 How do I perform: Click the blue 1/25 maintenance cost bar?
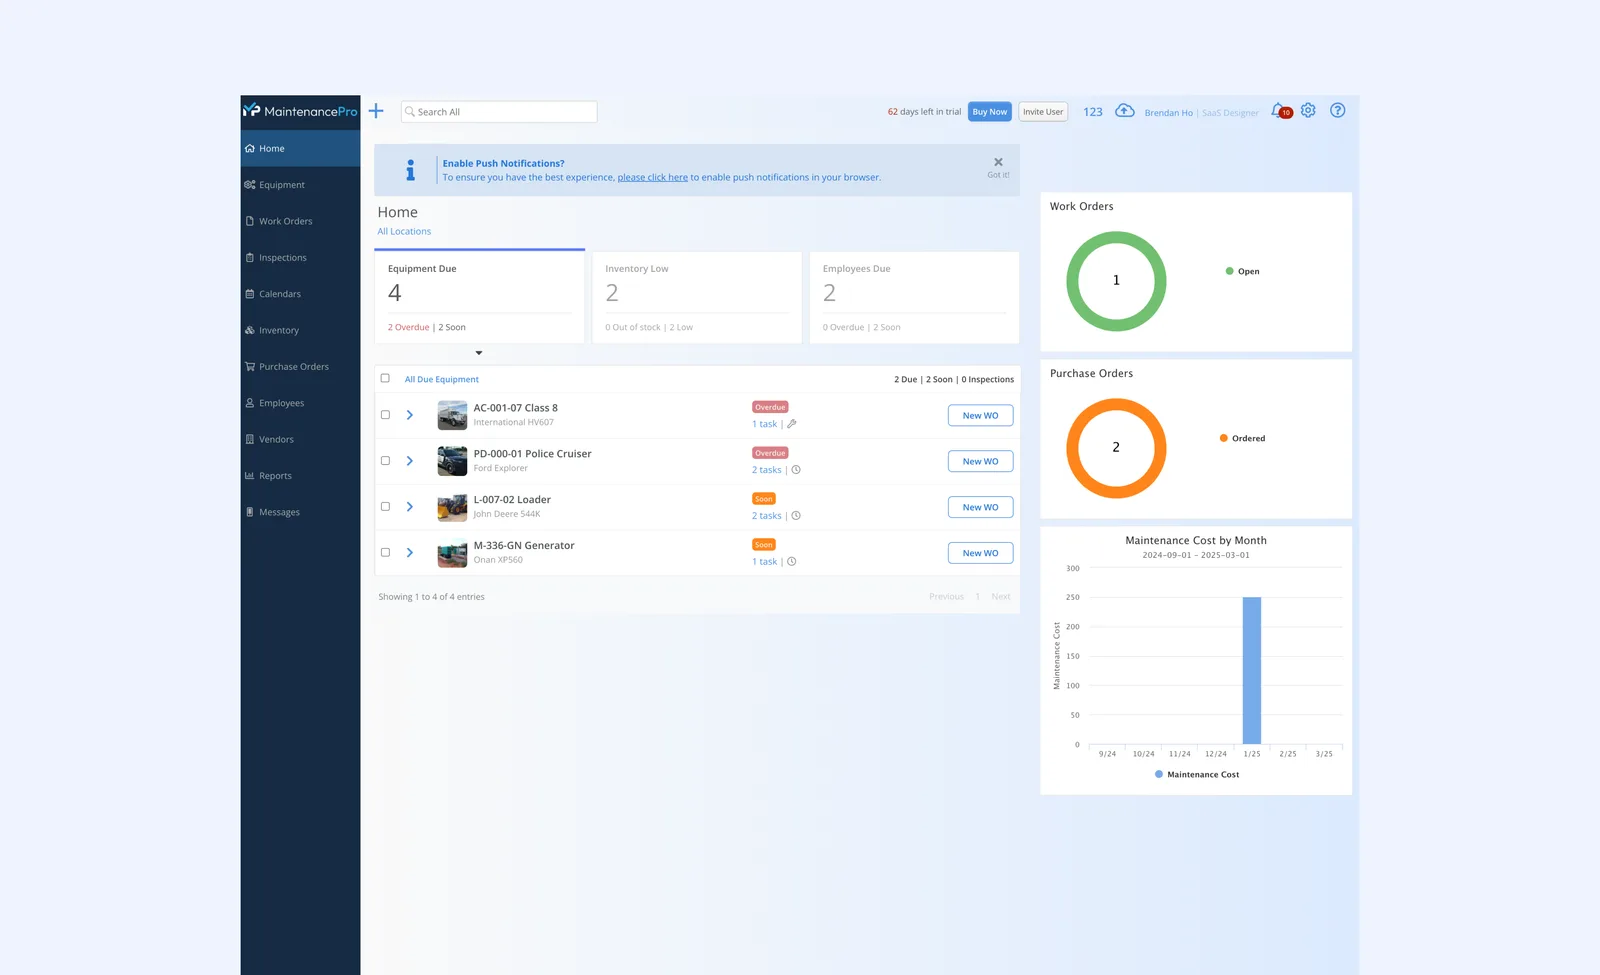(x=1251, y=670)
